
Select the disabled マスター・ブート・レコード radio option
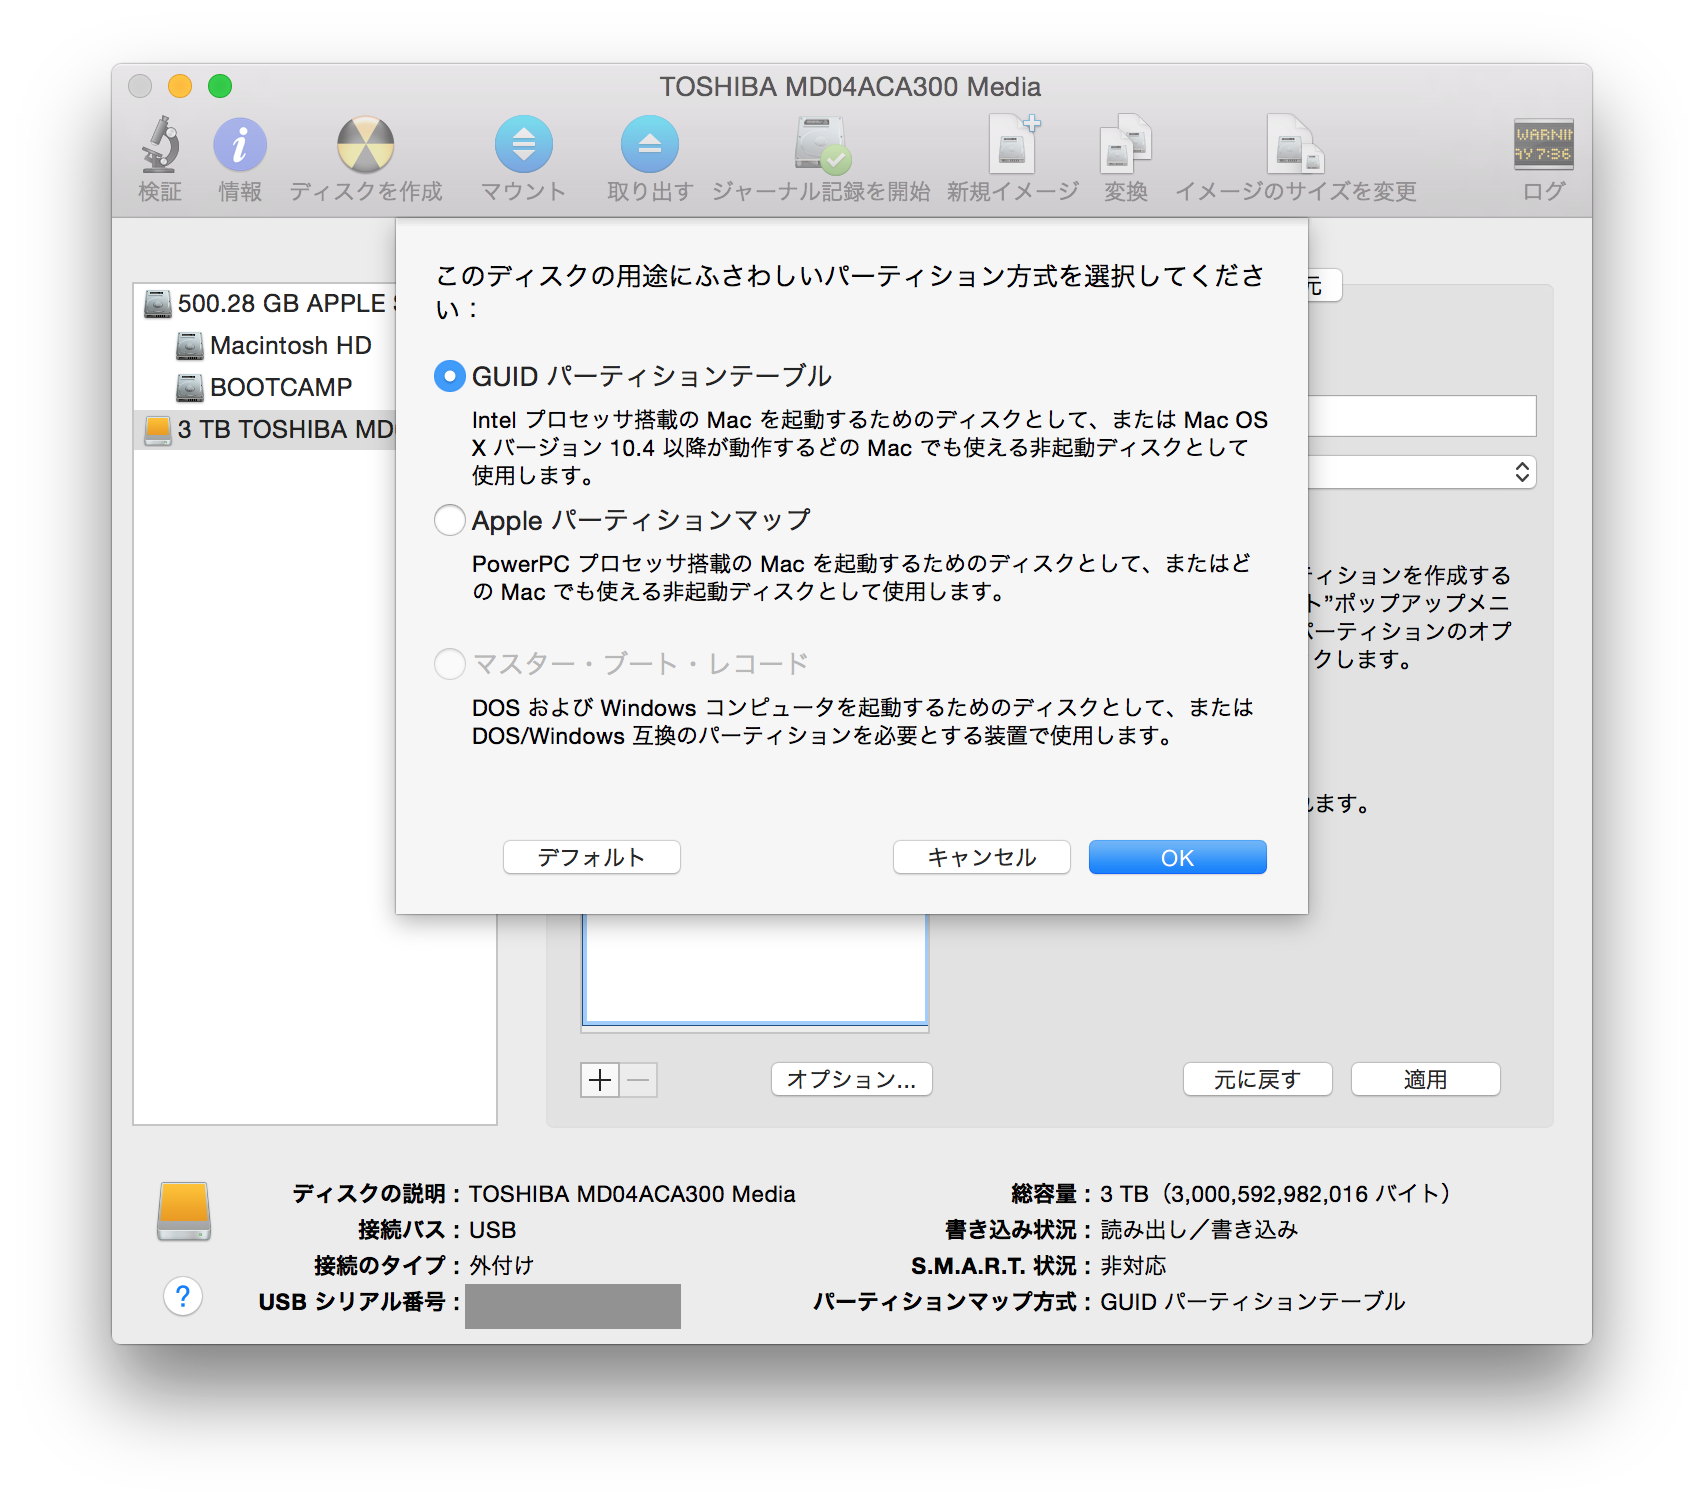(x=450, y=664)
